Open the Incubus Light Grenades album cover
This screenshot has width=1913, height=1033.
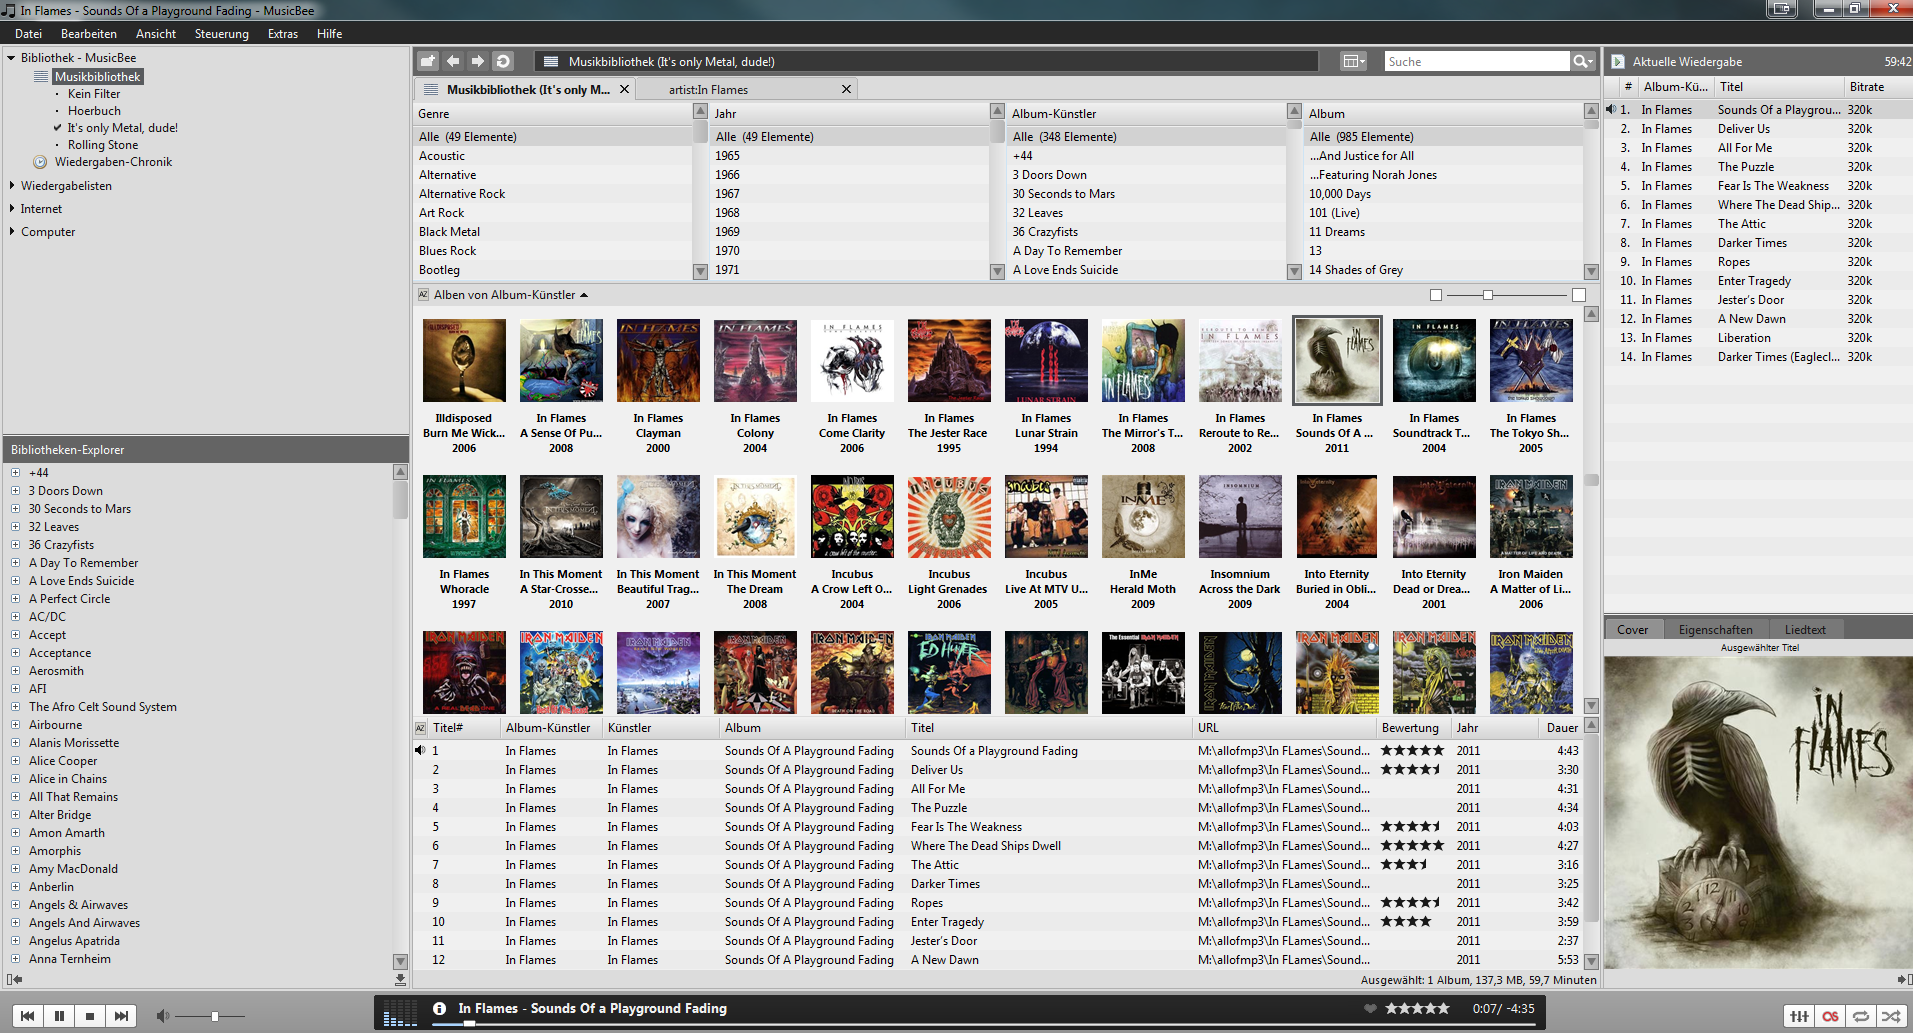tap(949, 517)
